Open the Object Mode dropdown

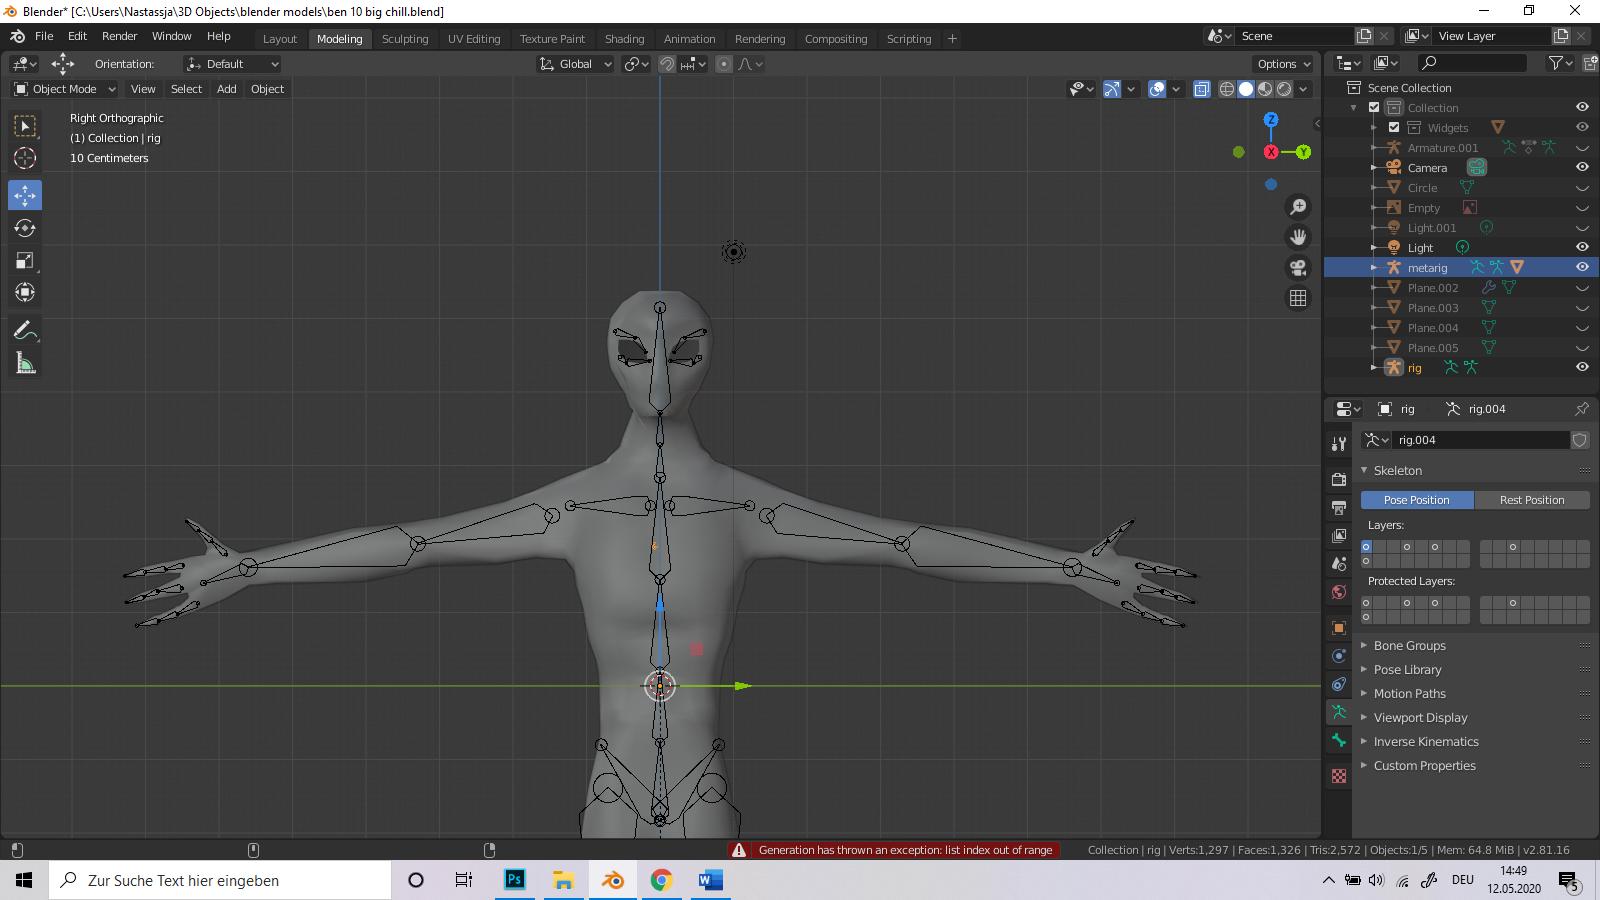65,89
